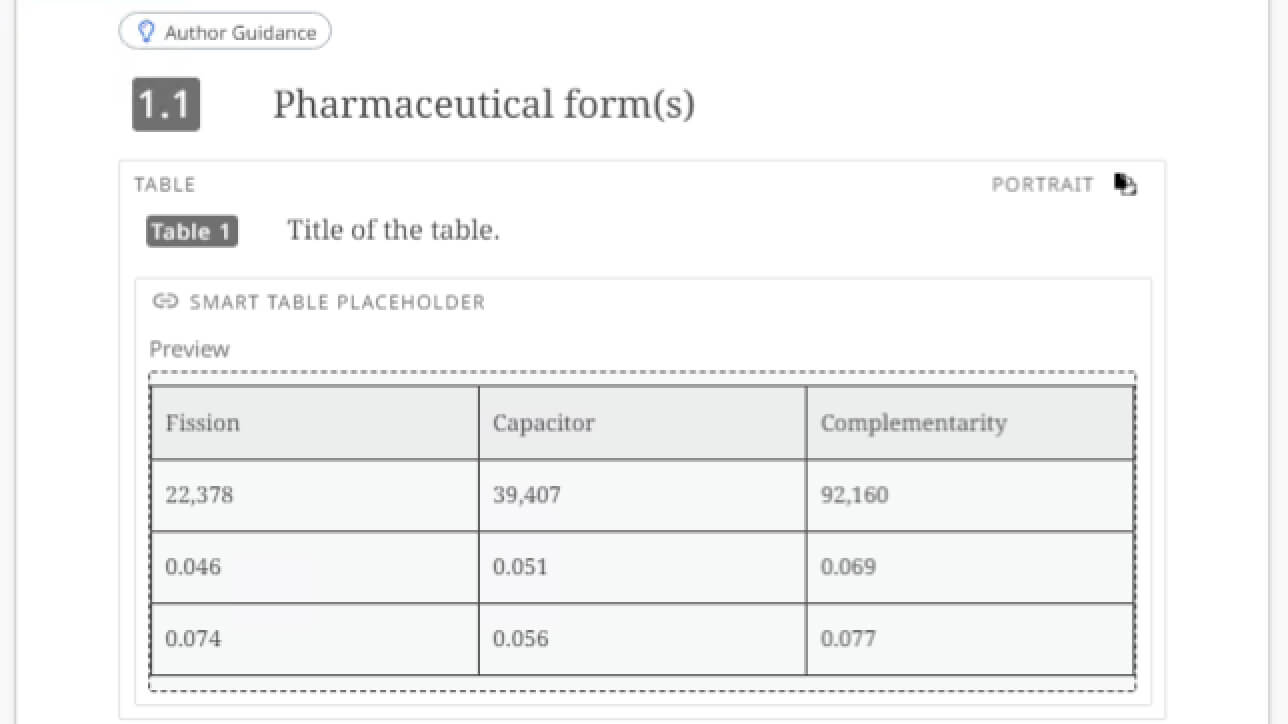Select the cell containing 22,378

tap(315, 495)
